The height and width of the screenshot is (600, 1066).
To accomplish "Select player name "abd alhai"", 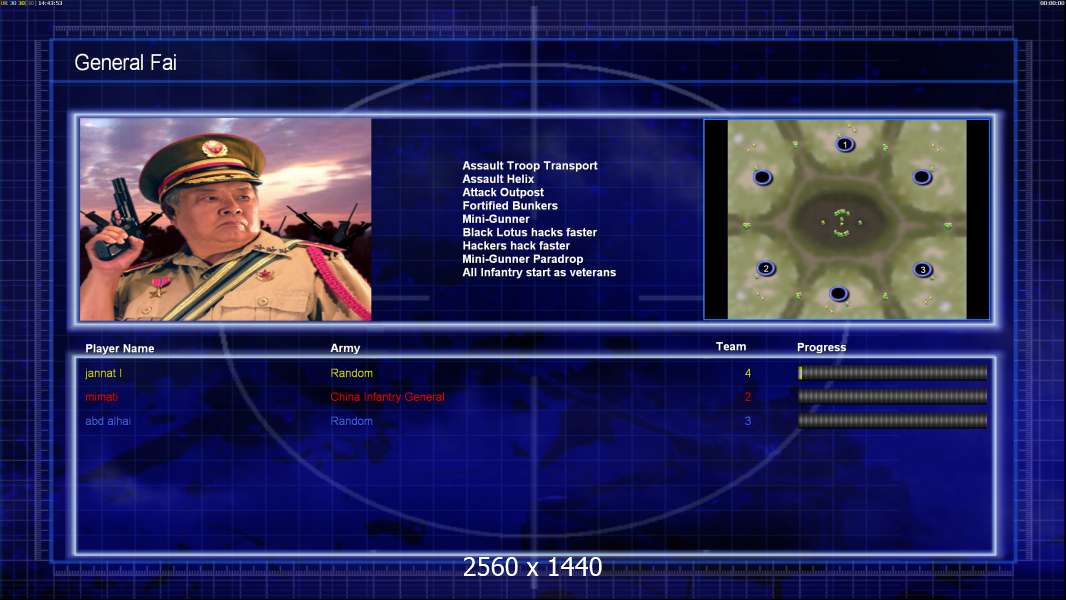I will point(107,421).
